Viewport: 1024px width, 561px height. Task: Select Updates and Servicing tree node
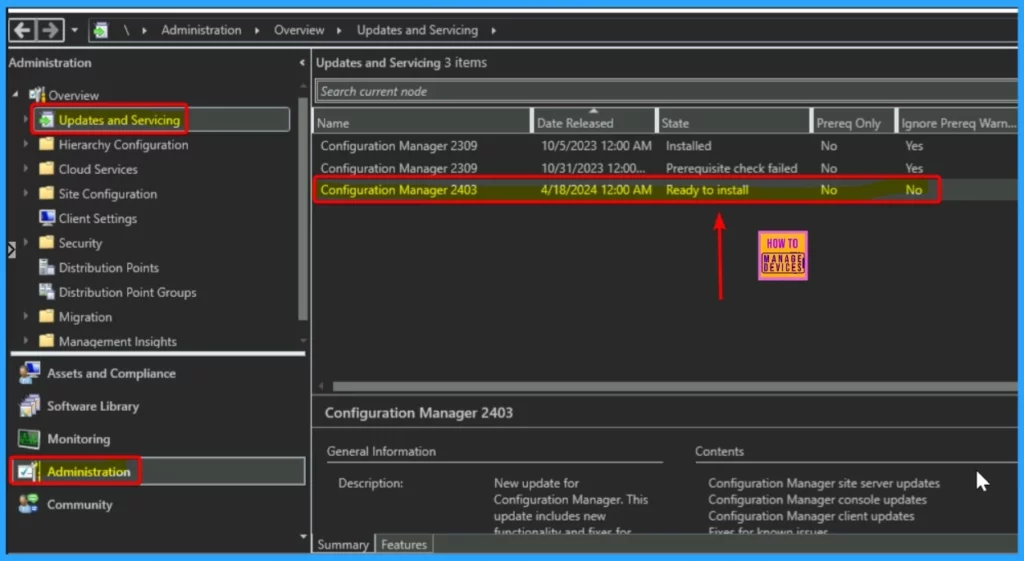pos(119,120)
